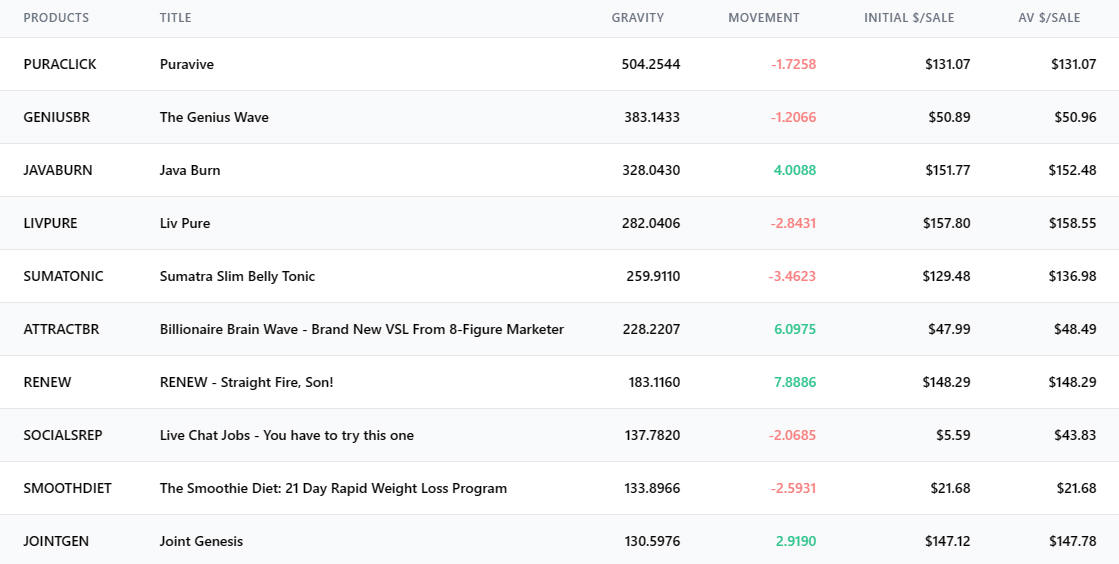The height and width of the screenshot is (564, 1119).
Task: Click movement value -2.5931
Action: pyautogui.click(x=793, y=488)
